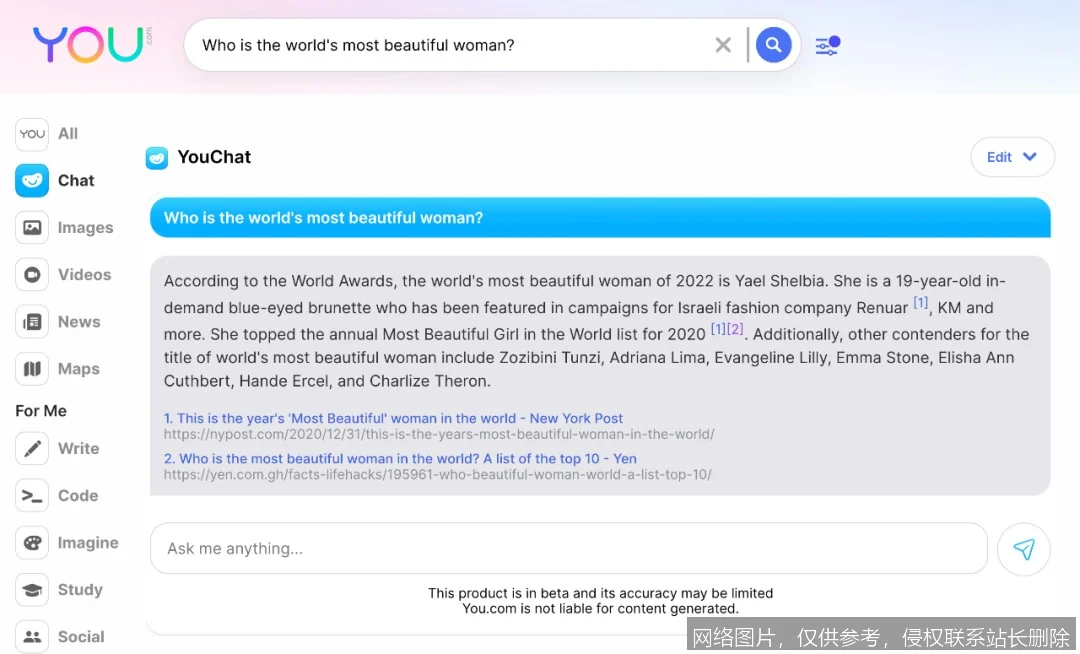The height and width of the screenshot is (654, 1080).
Task: Open New York Post source link
Action: coord(393,418)
